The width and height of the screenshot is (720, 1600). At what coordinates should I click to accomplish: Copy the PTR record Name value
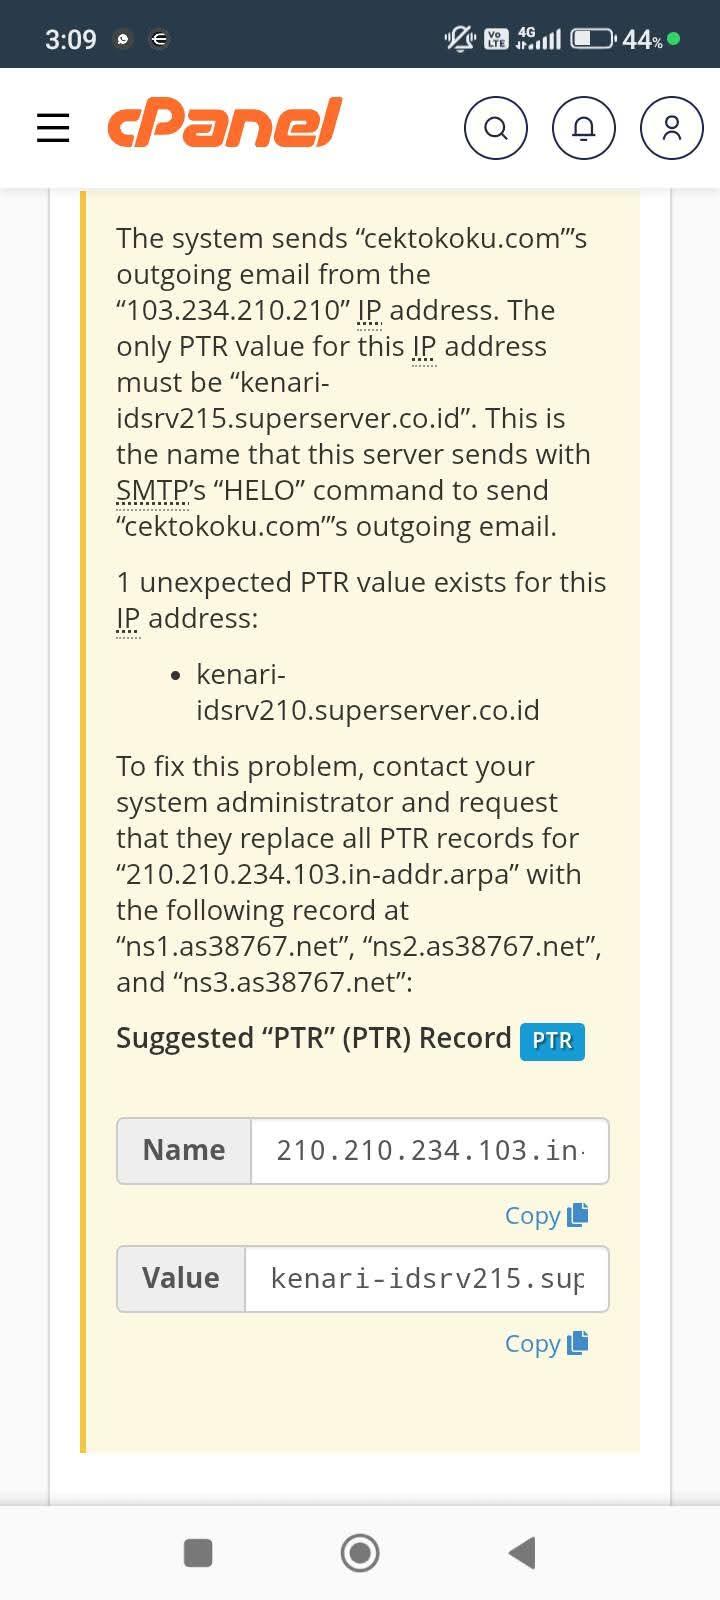pyautogui.click(x=546, y=1215)
